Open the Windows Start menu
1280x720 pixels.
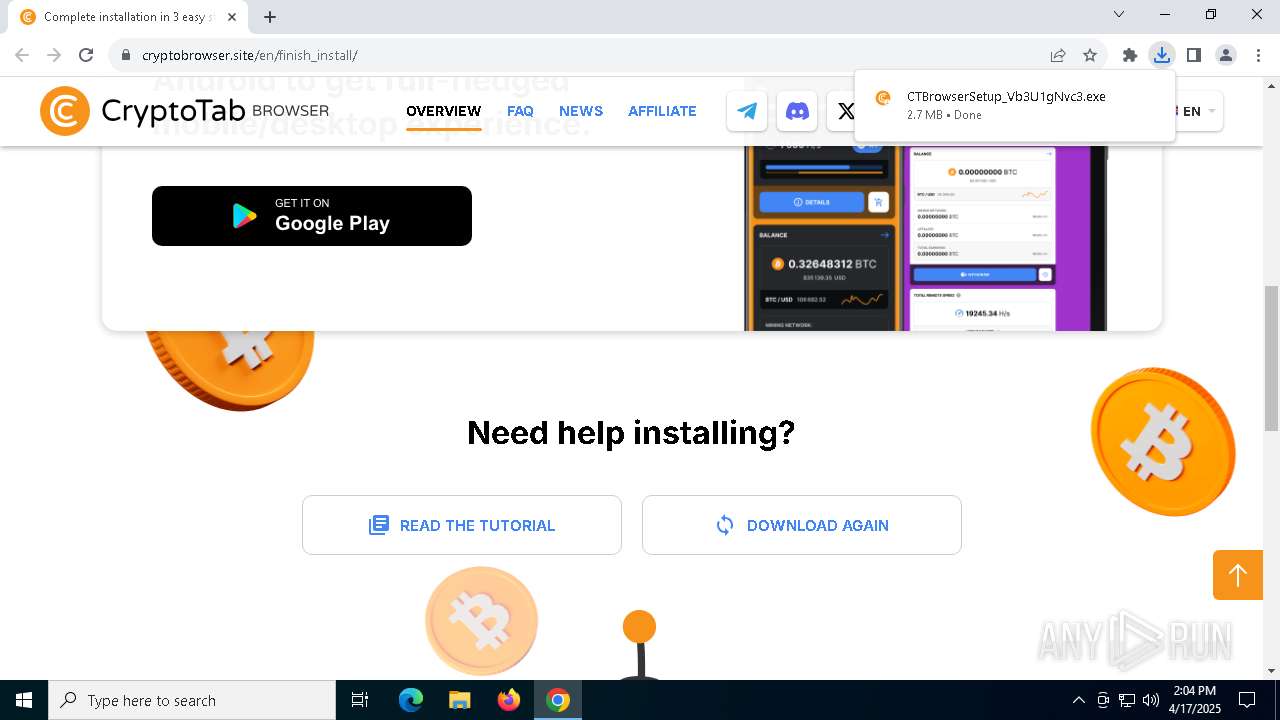[x=24, y=700]
